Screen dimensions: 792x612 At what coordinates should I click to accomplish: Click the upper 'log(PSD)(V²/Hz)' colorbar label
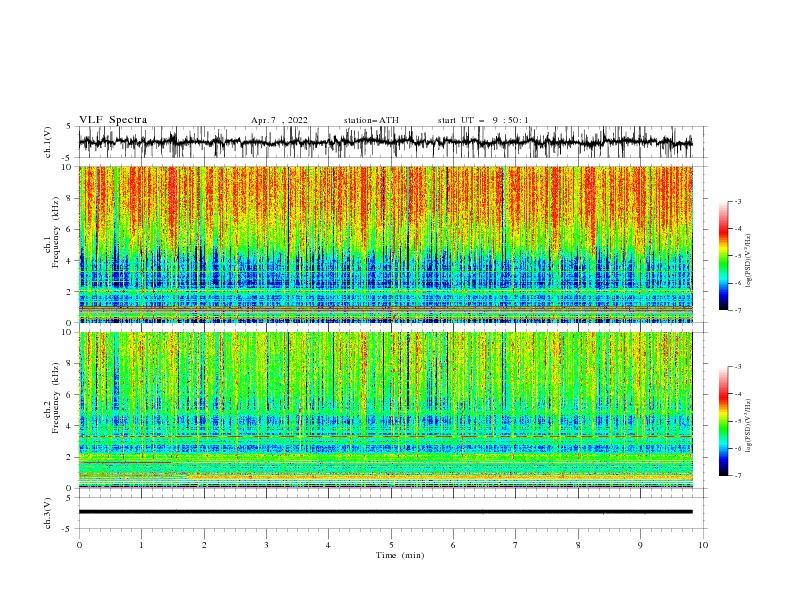coord(749,260)
